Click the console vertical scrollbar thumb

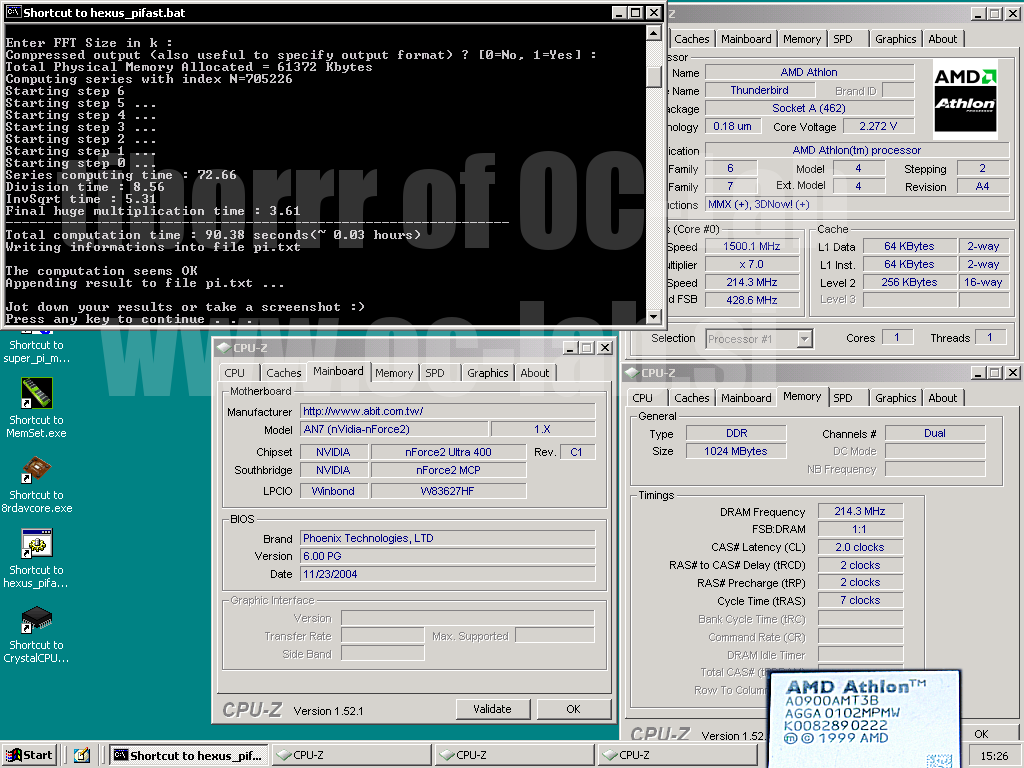654,75
